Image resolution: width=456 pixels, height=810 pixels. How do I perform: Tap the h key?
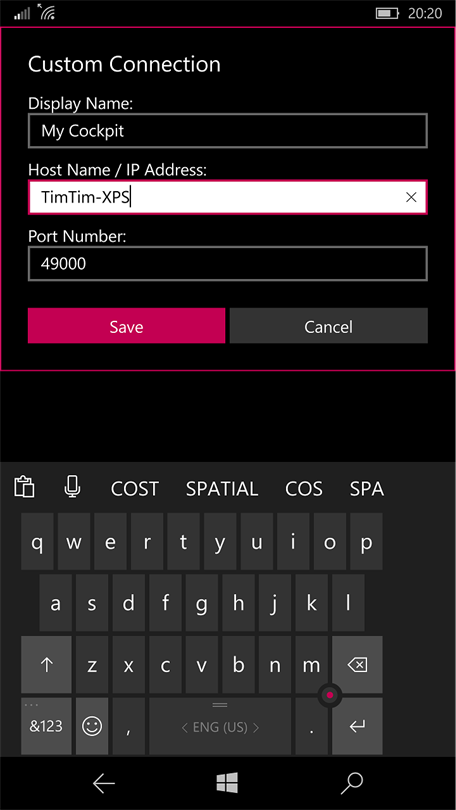point(238,603)
